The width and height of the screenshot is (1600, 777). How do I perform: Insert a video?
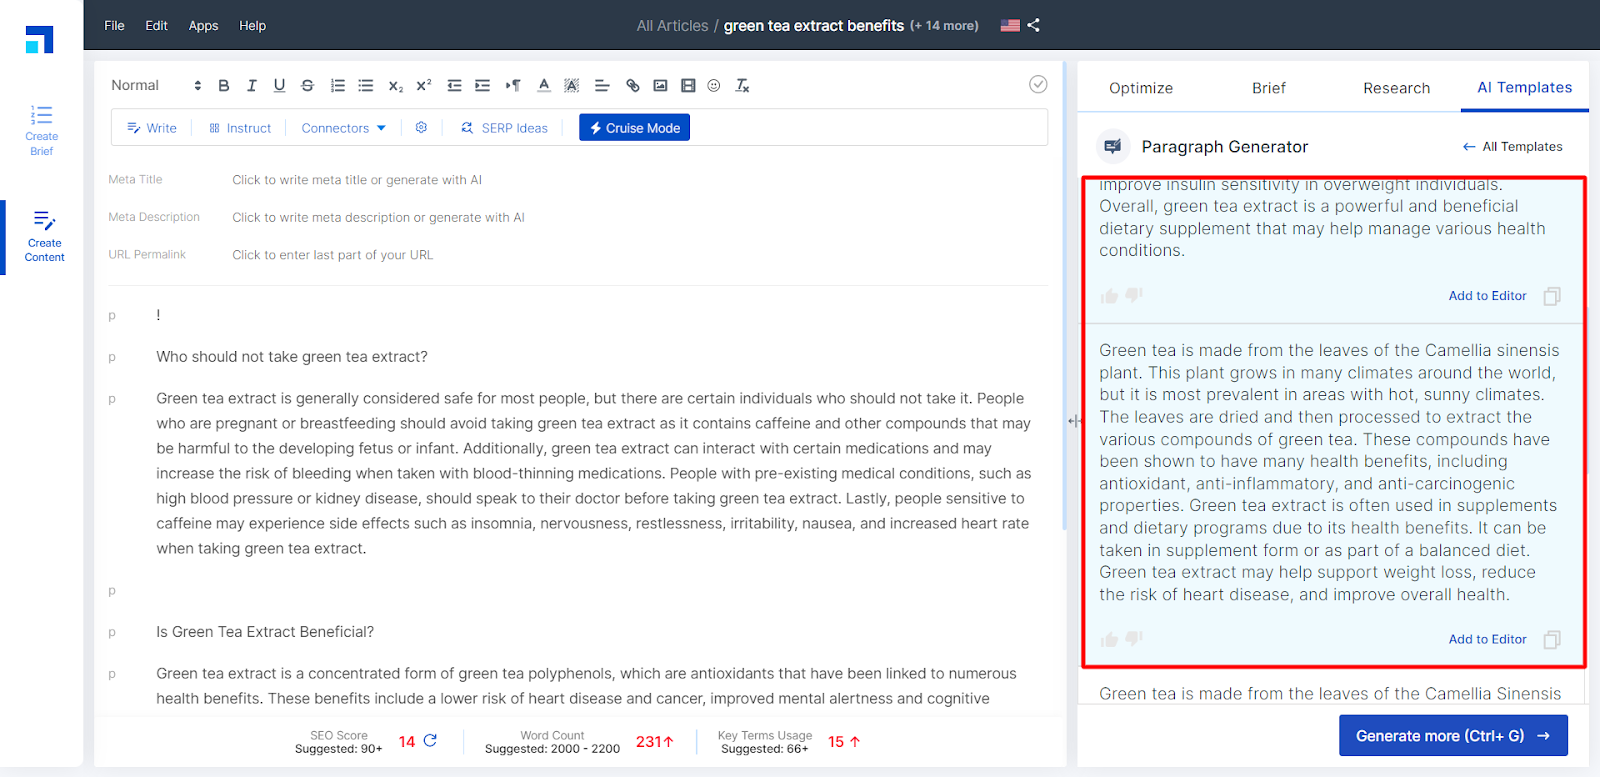[688, 86]
